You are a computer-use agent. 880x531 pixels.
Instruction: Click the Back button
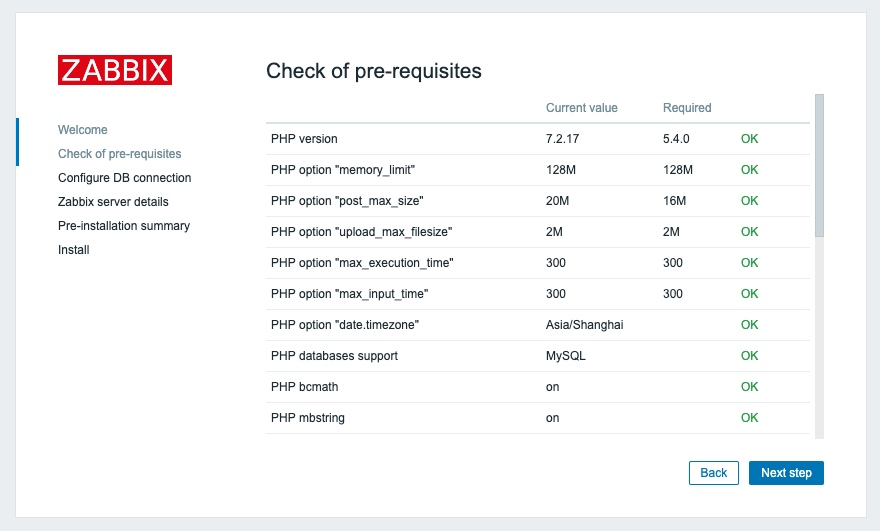[x=713, y=473]
